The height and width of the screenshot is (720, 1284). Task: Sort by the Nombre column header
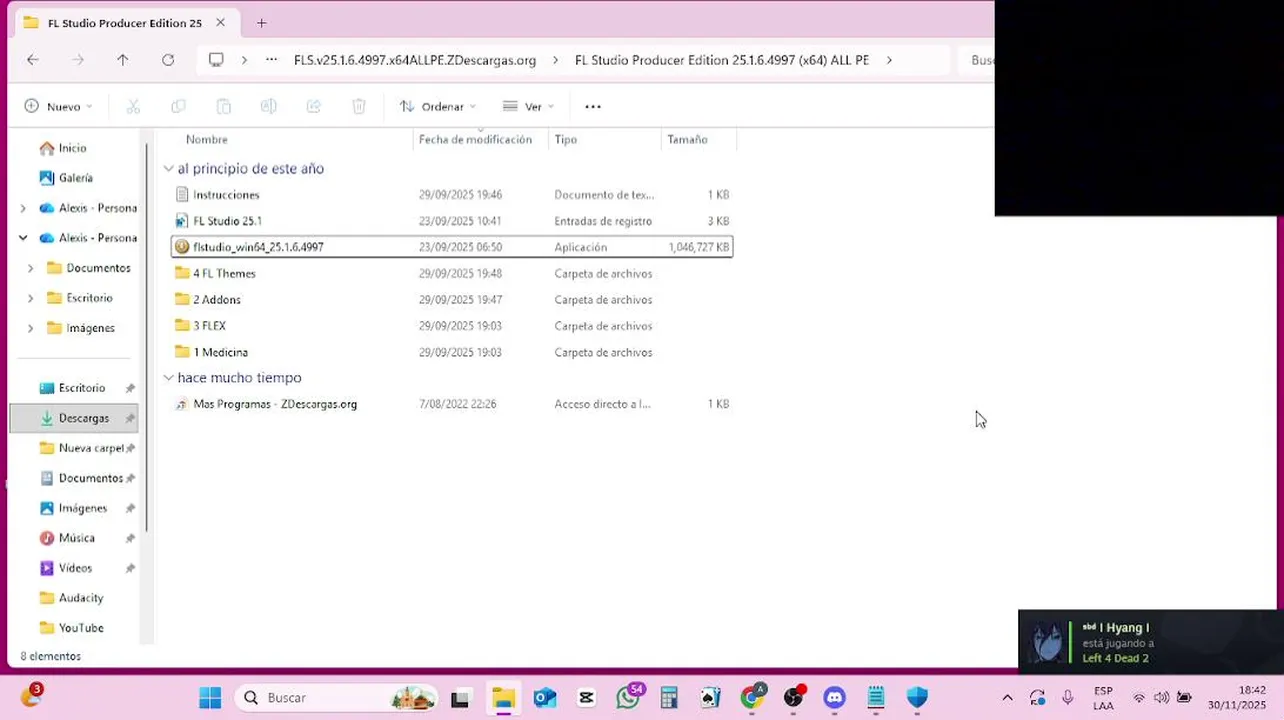point(206,139)
